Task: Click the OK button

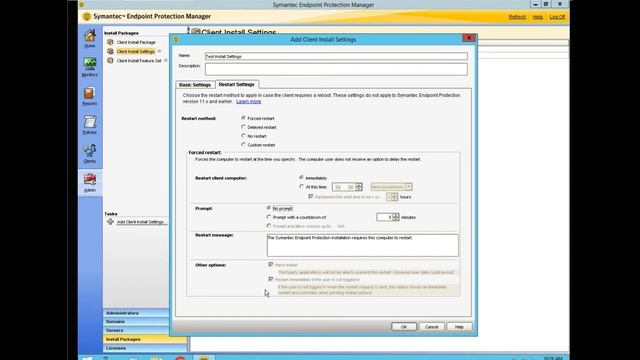Action: (x=404, y=327)
